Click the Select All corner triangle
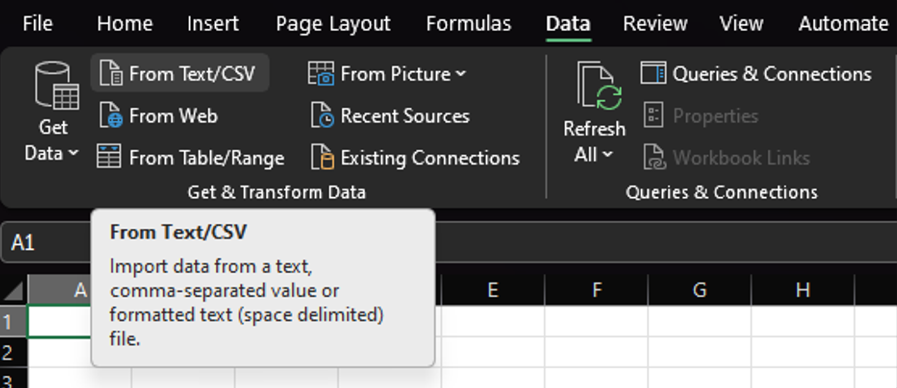The width and height of the screenshot is (897, 388). [x=13, y=290]
